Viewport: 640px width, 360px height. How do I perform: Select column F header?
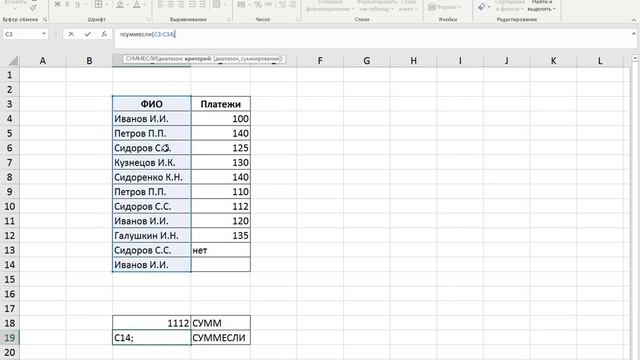tap(320, 61)
